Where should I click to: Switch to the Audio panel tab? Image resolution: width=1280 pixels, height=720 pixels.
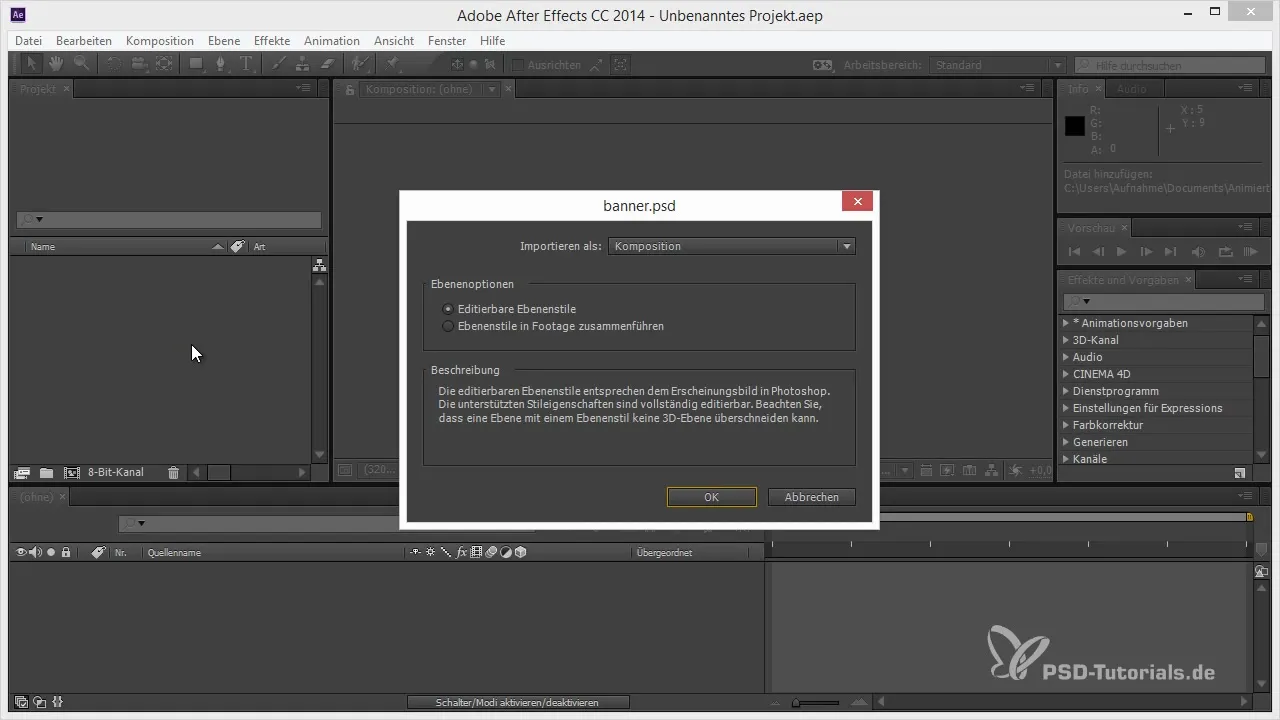coord(1132,89)
